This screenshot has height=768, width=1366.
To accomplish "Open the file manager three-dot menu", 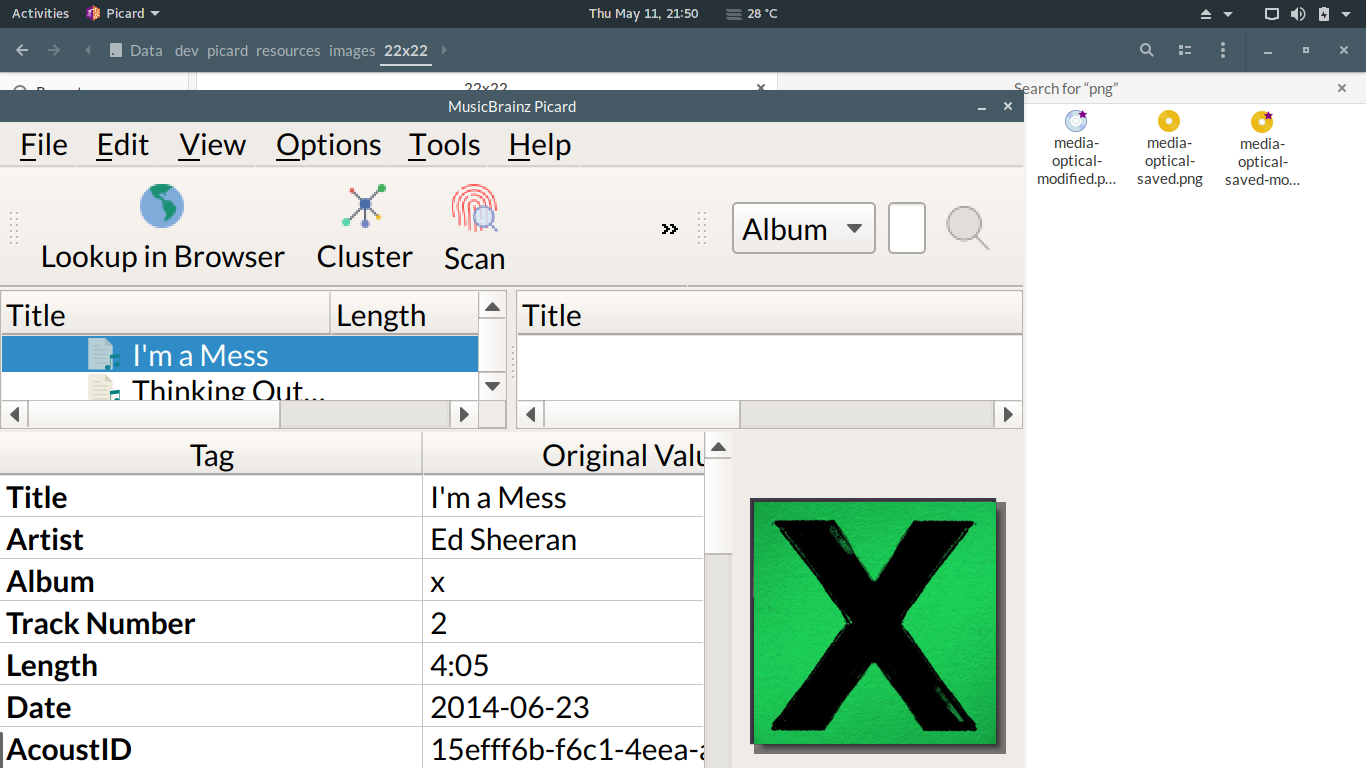I will point(1223,50).
